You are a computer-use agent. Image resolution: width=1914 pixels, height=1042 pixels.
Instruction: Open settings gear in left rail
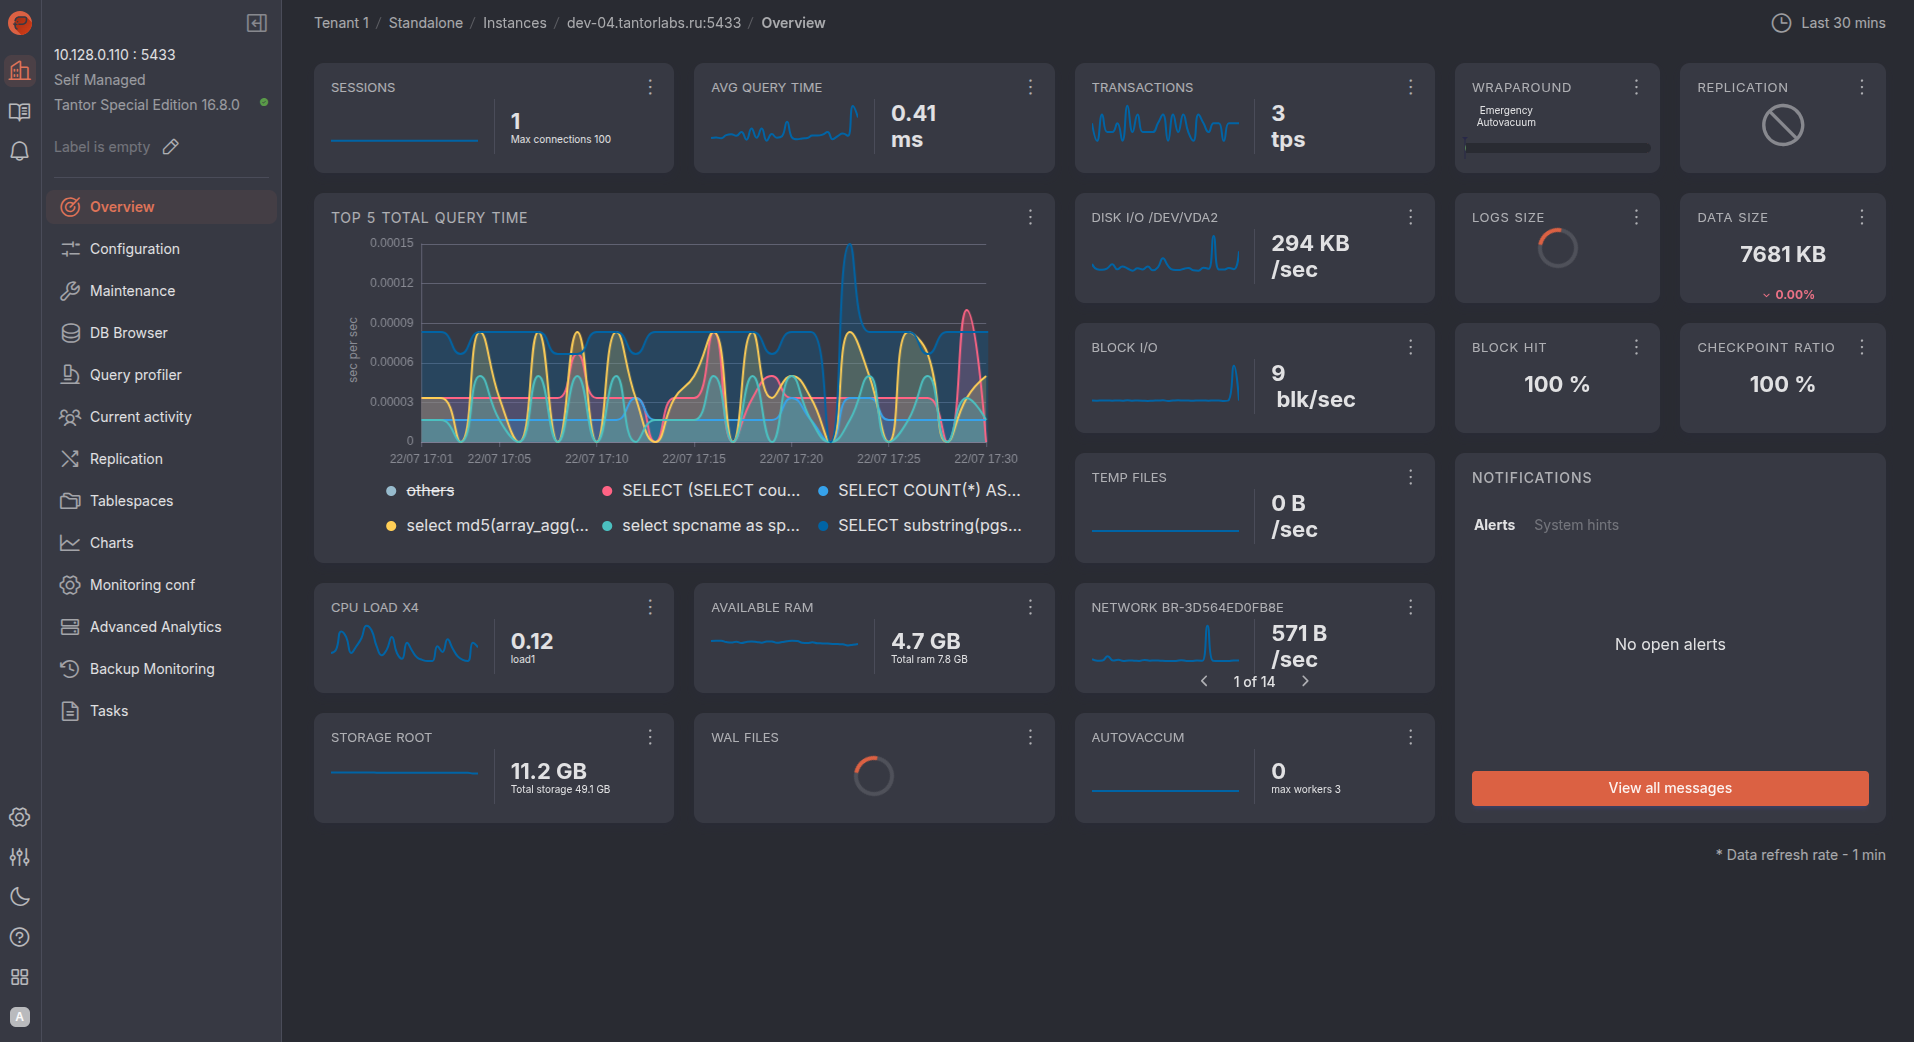tap(20, 817)
